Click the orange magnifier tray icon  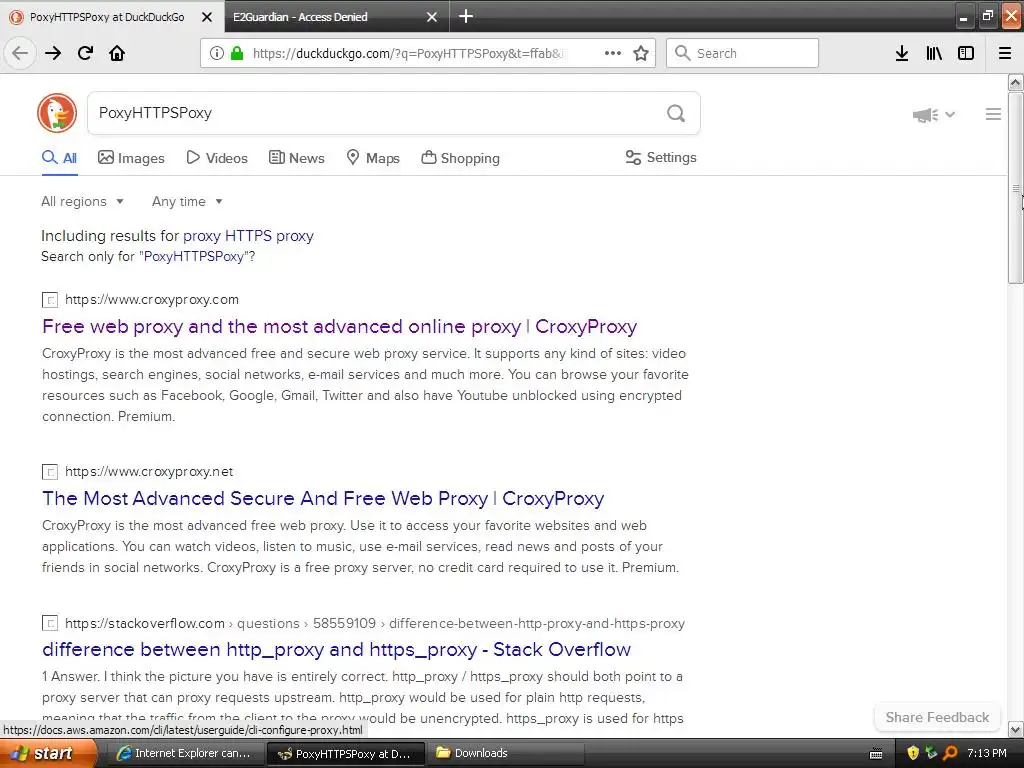click(x=950, y=753)
